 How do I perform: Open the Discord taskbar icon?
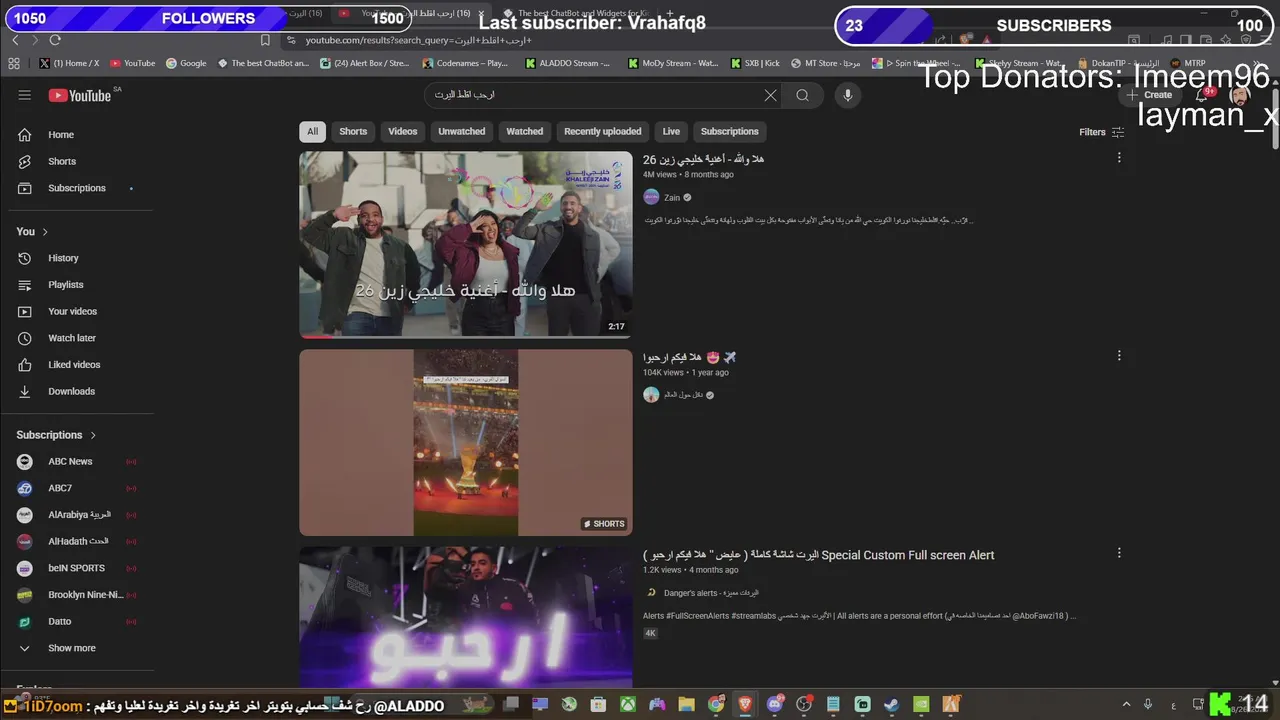pos(775,705)
